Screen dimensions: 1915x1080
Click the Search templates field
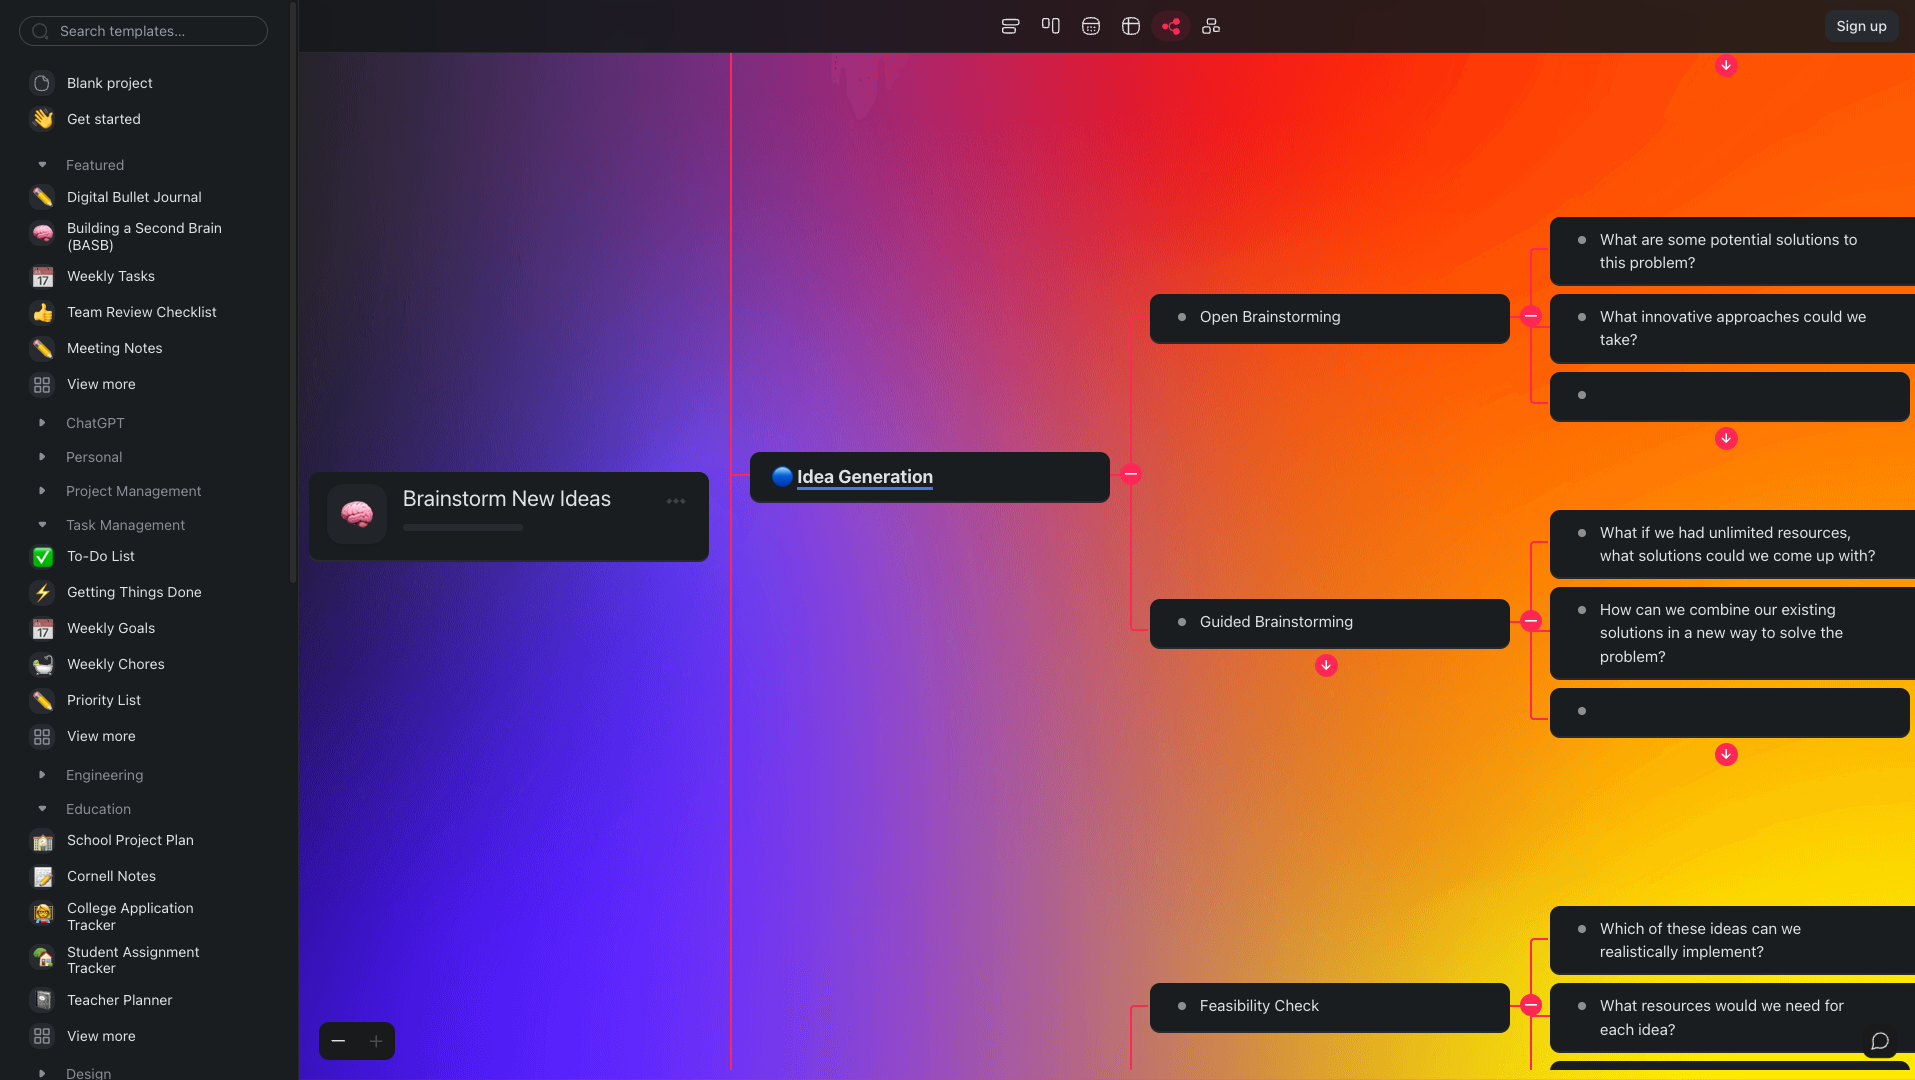point(143,31)
